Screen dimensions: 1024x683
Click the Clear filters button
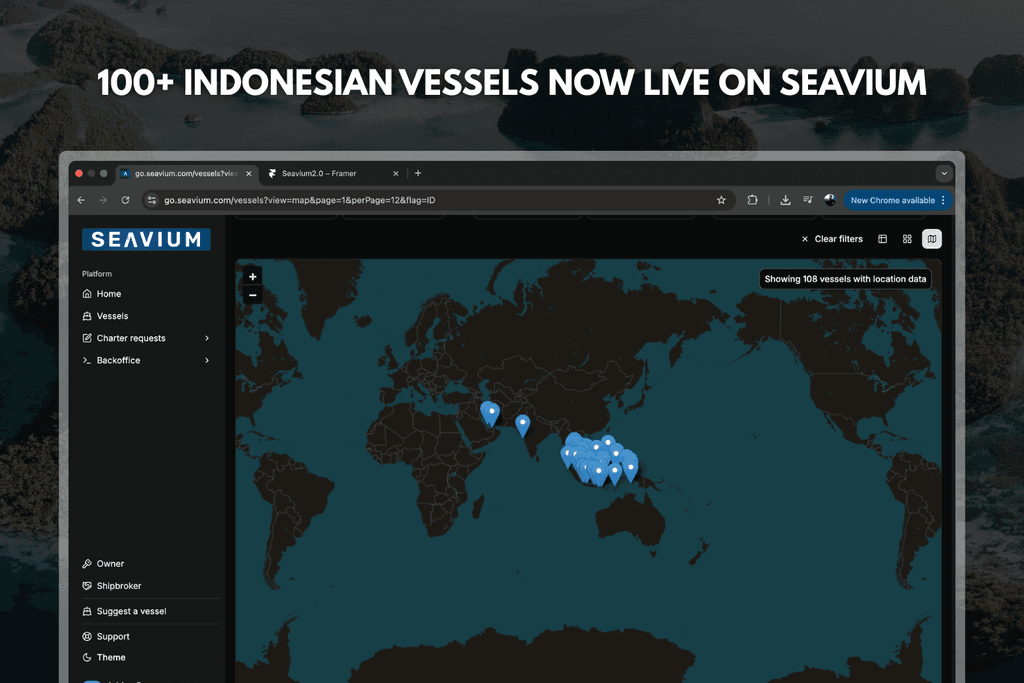(x=836, y=239)
